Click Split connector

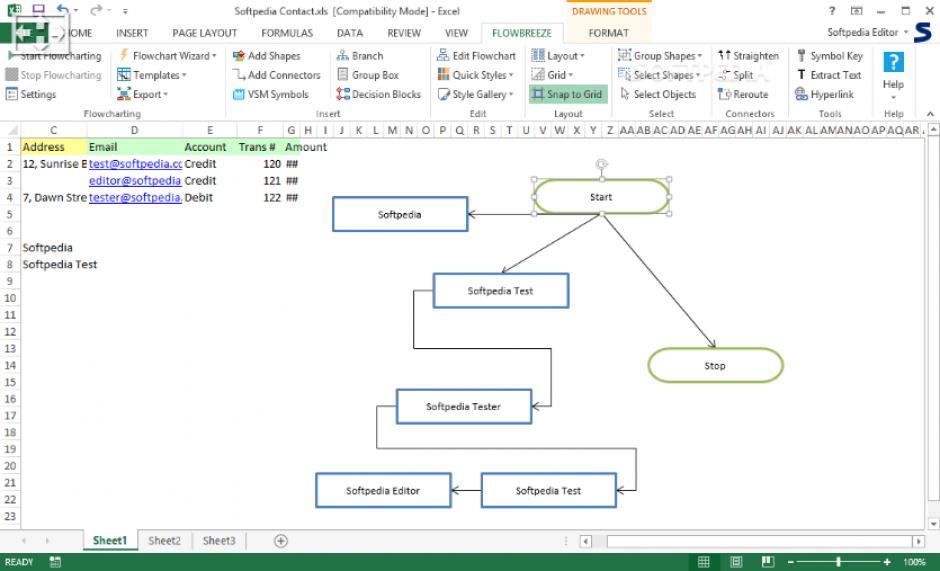pos(736,75)
